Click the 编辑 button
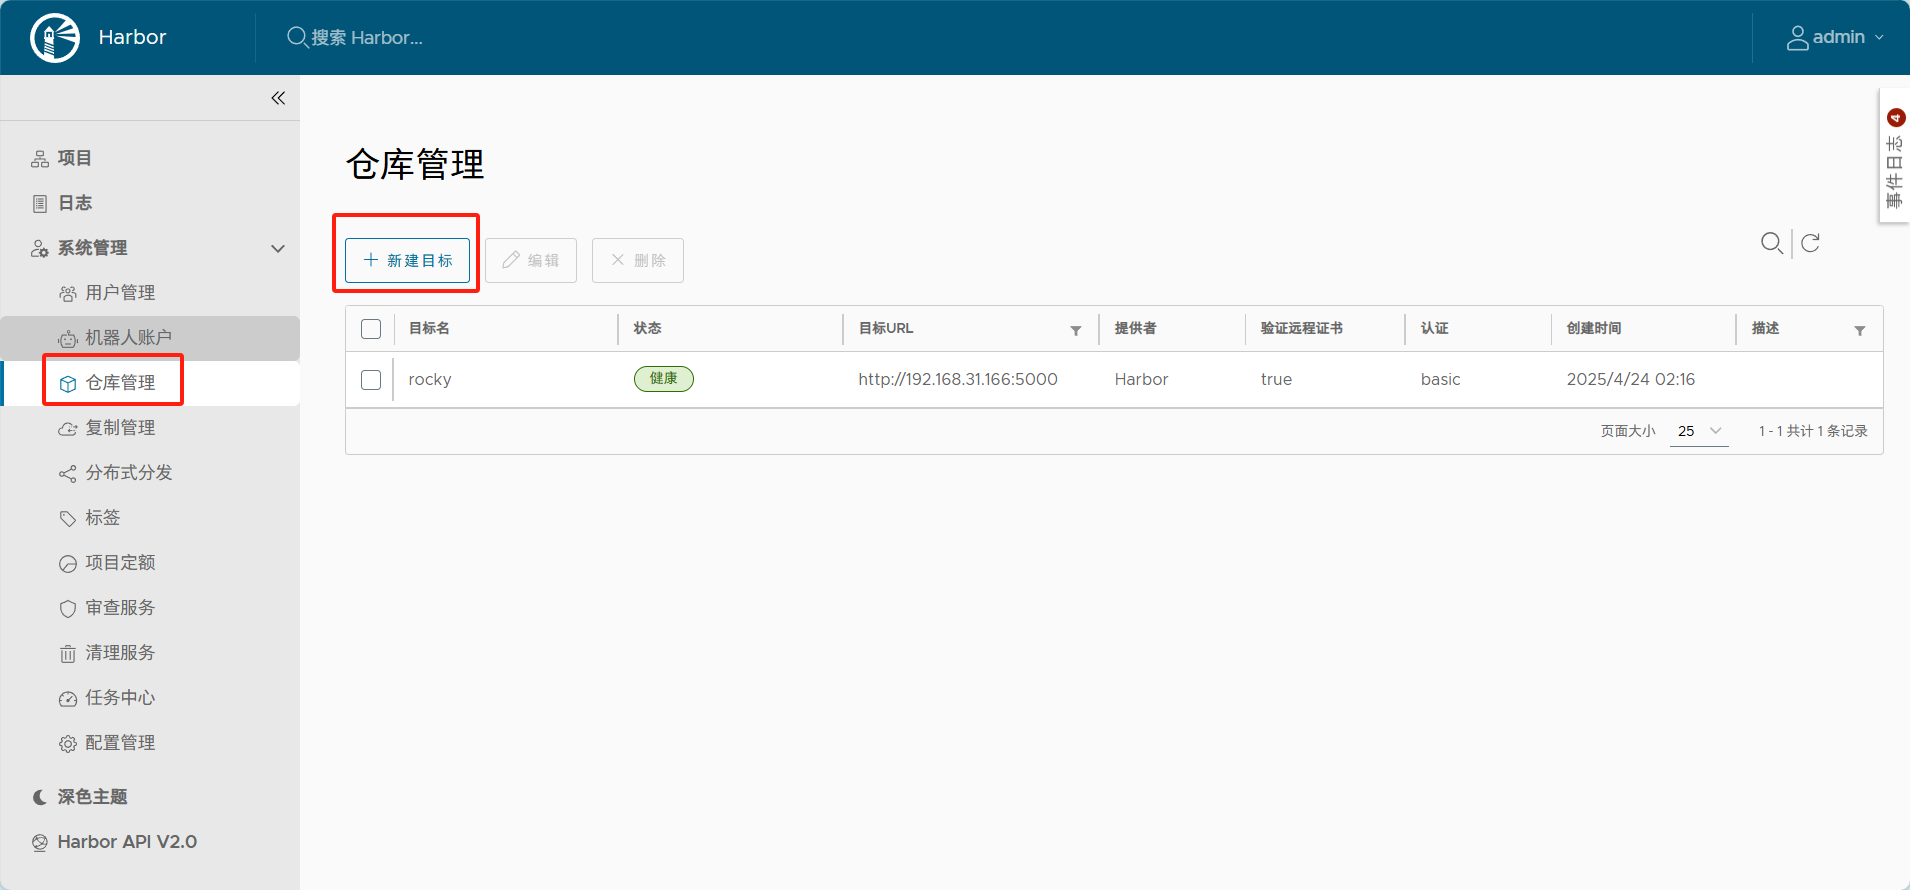 531,260
